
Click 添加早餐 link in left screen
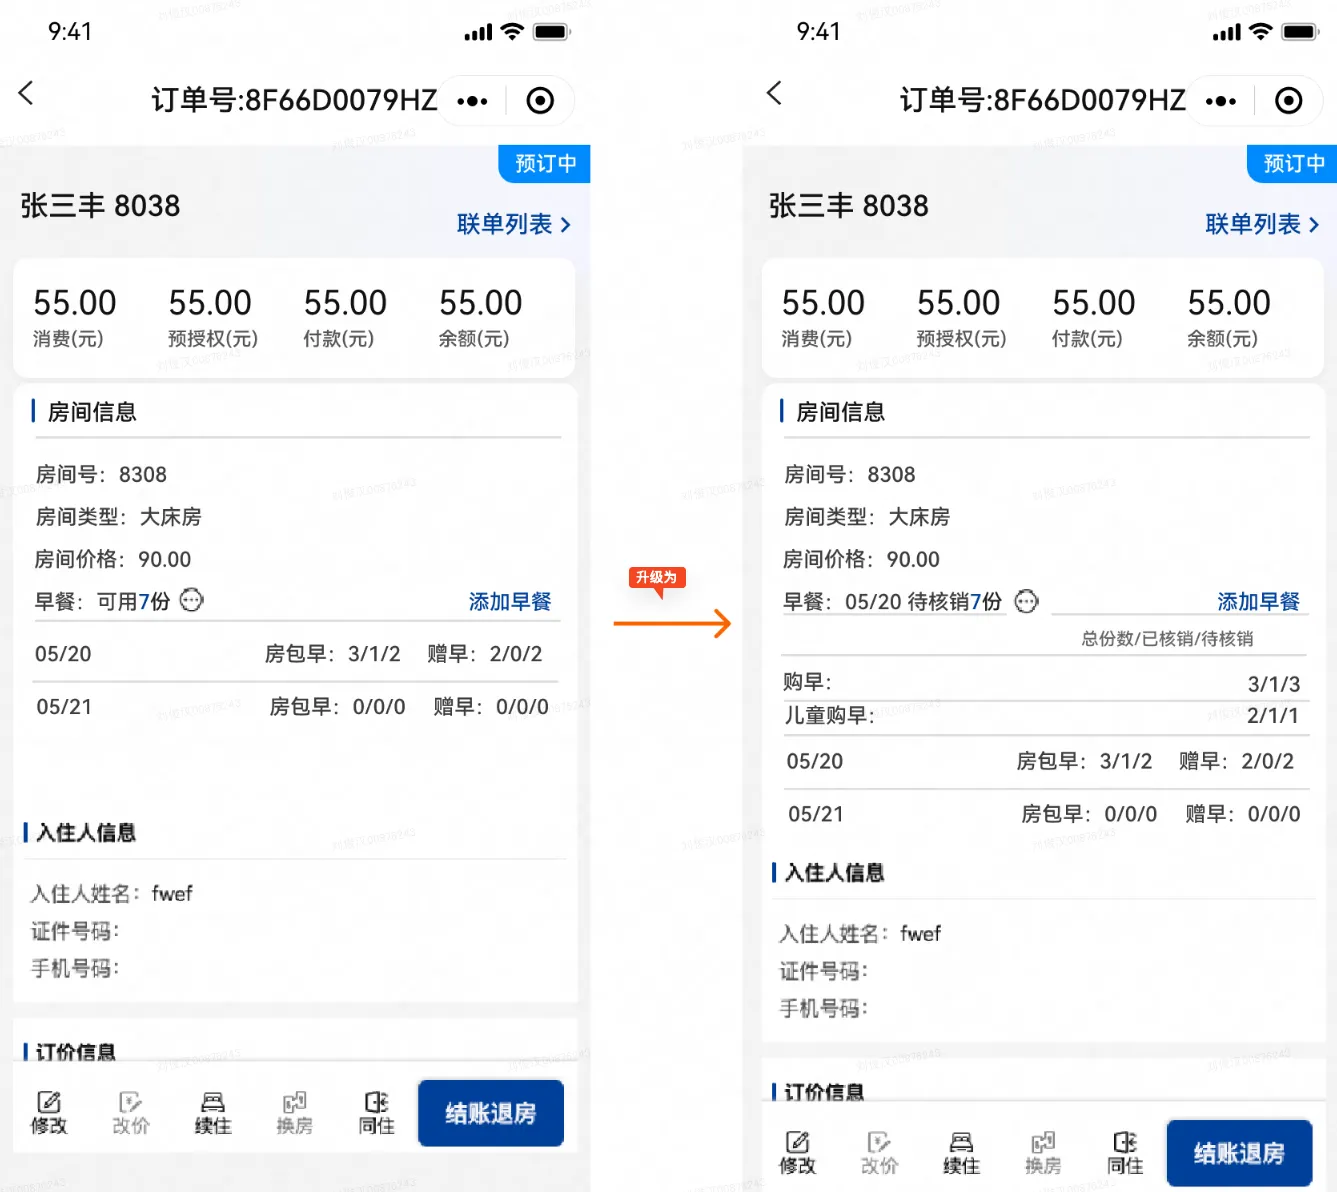tap(510, 601)
